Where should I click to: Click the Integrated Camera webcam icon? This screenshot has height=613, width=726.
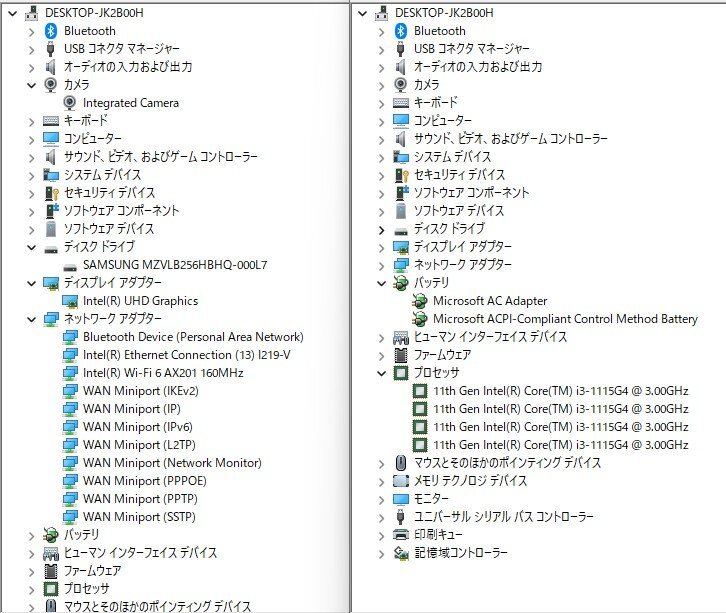click(x=69, y=103)
